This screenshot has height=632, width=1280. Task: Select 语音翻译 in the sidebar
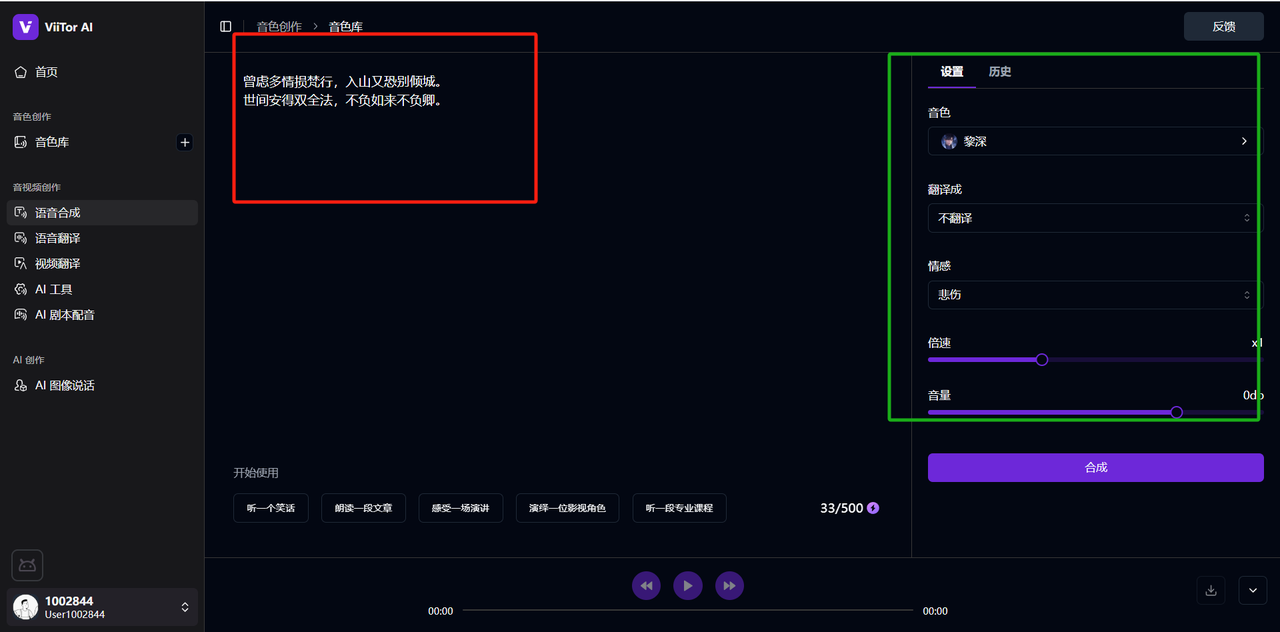click(x=58, y=238)
